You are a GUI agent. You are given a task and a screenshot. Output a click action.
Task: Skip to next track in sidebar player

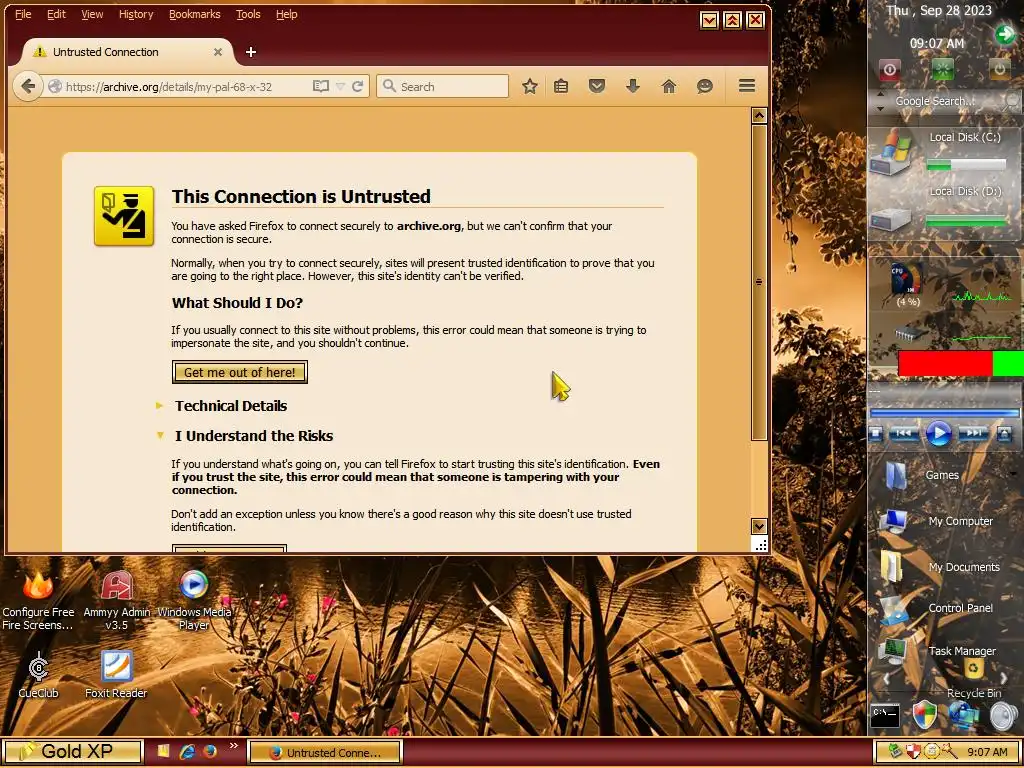click(x=973, y=433)
